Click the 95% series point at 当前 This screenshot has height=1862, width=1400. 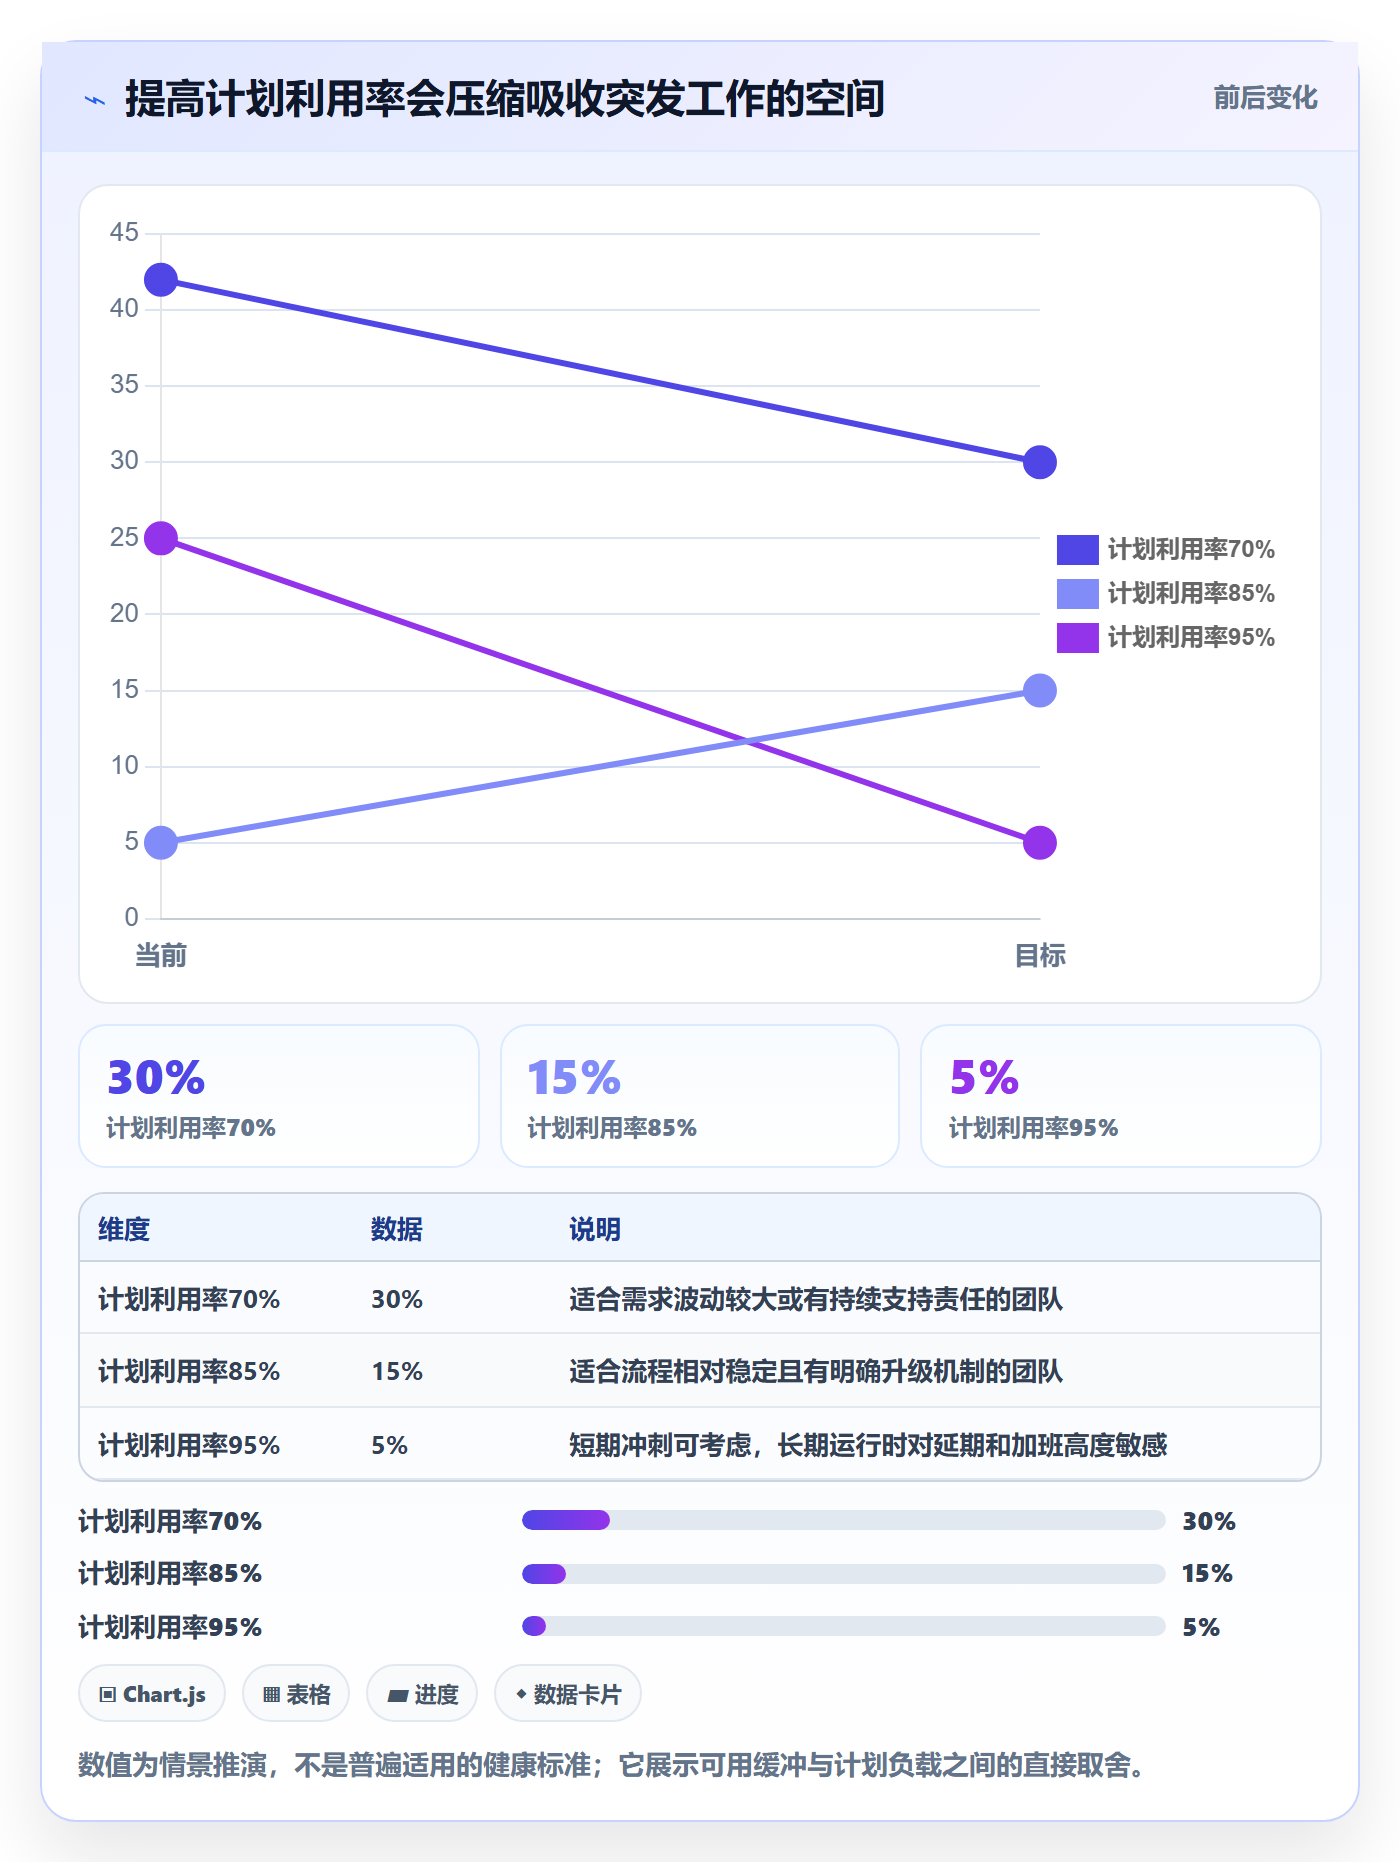click(x=161, y=539)
